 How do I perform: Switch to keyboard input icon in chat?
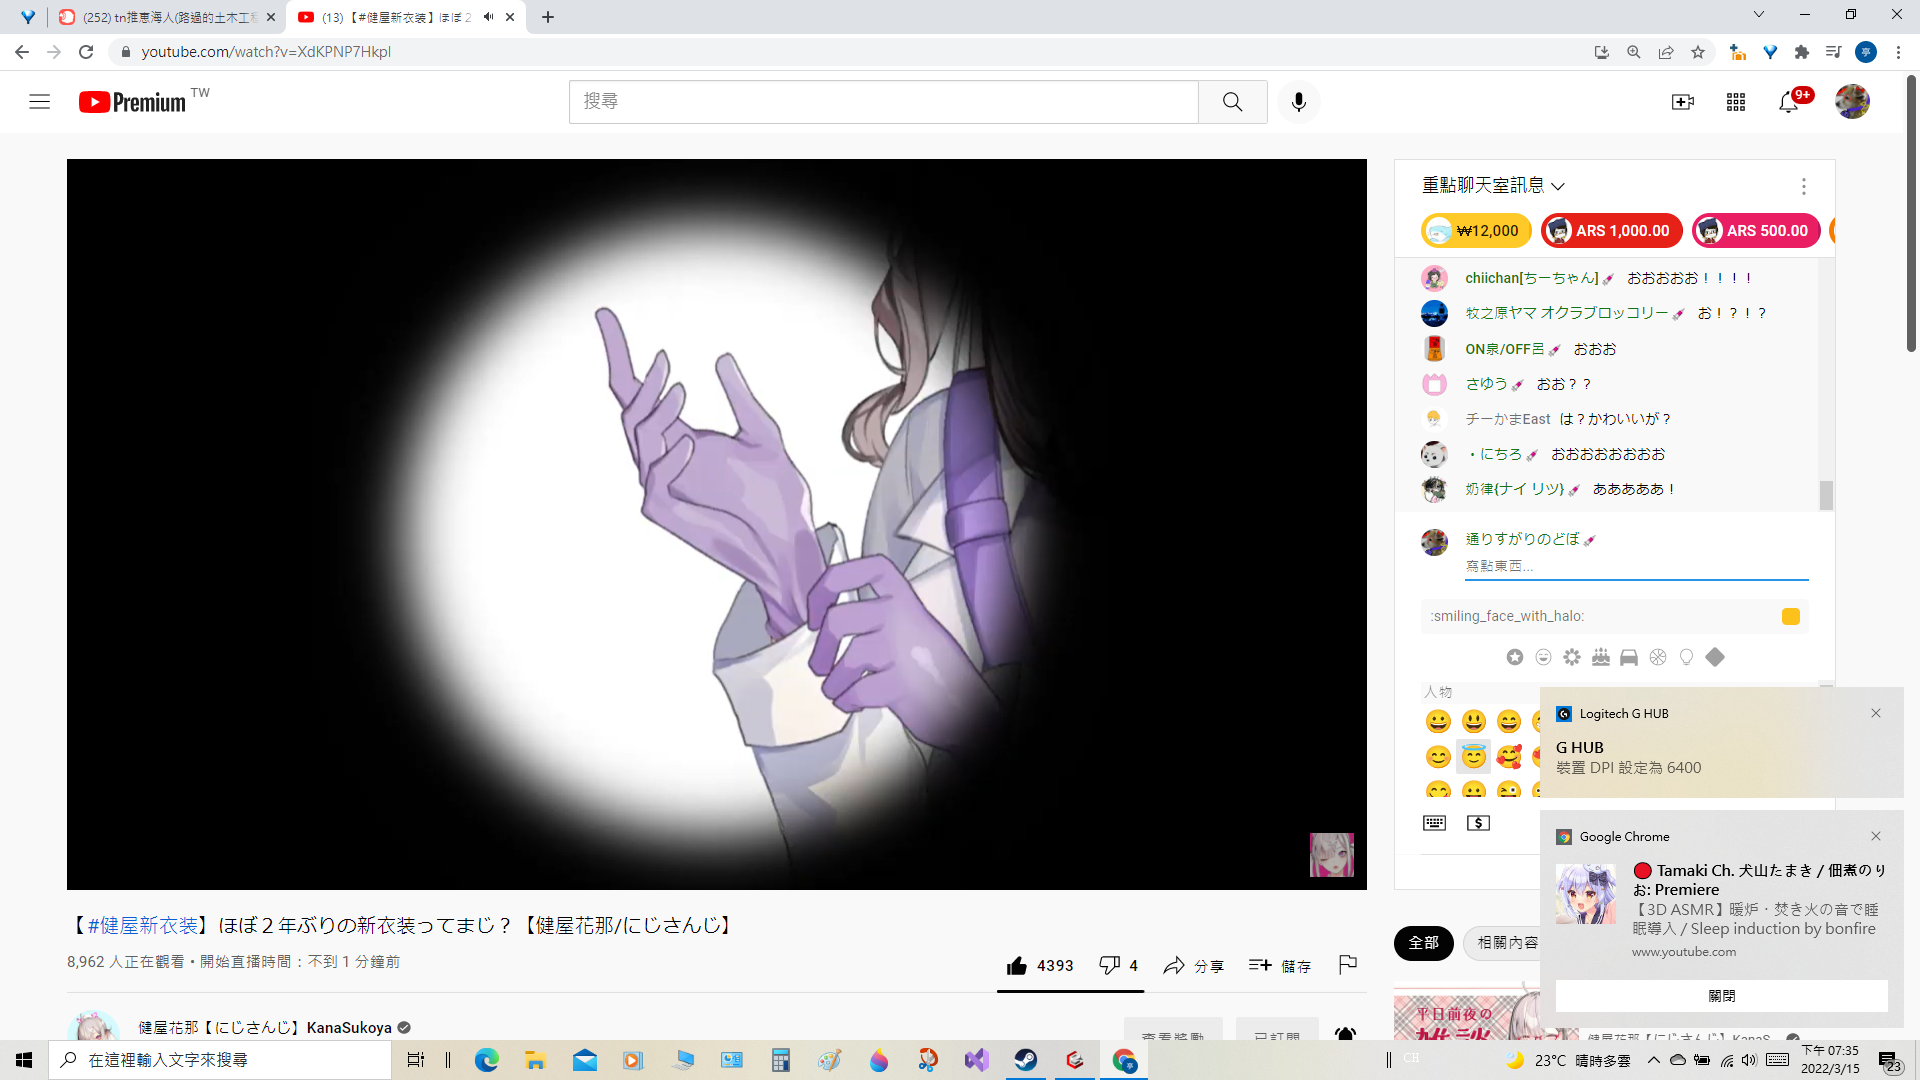tap(1434, 823)
